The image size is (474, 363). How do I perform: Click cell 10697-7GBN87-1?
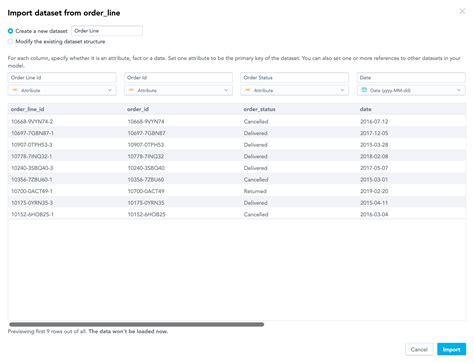pos(32,133)
